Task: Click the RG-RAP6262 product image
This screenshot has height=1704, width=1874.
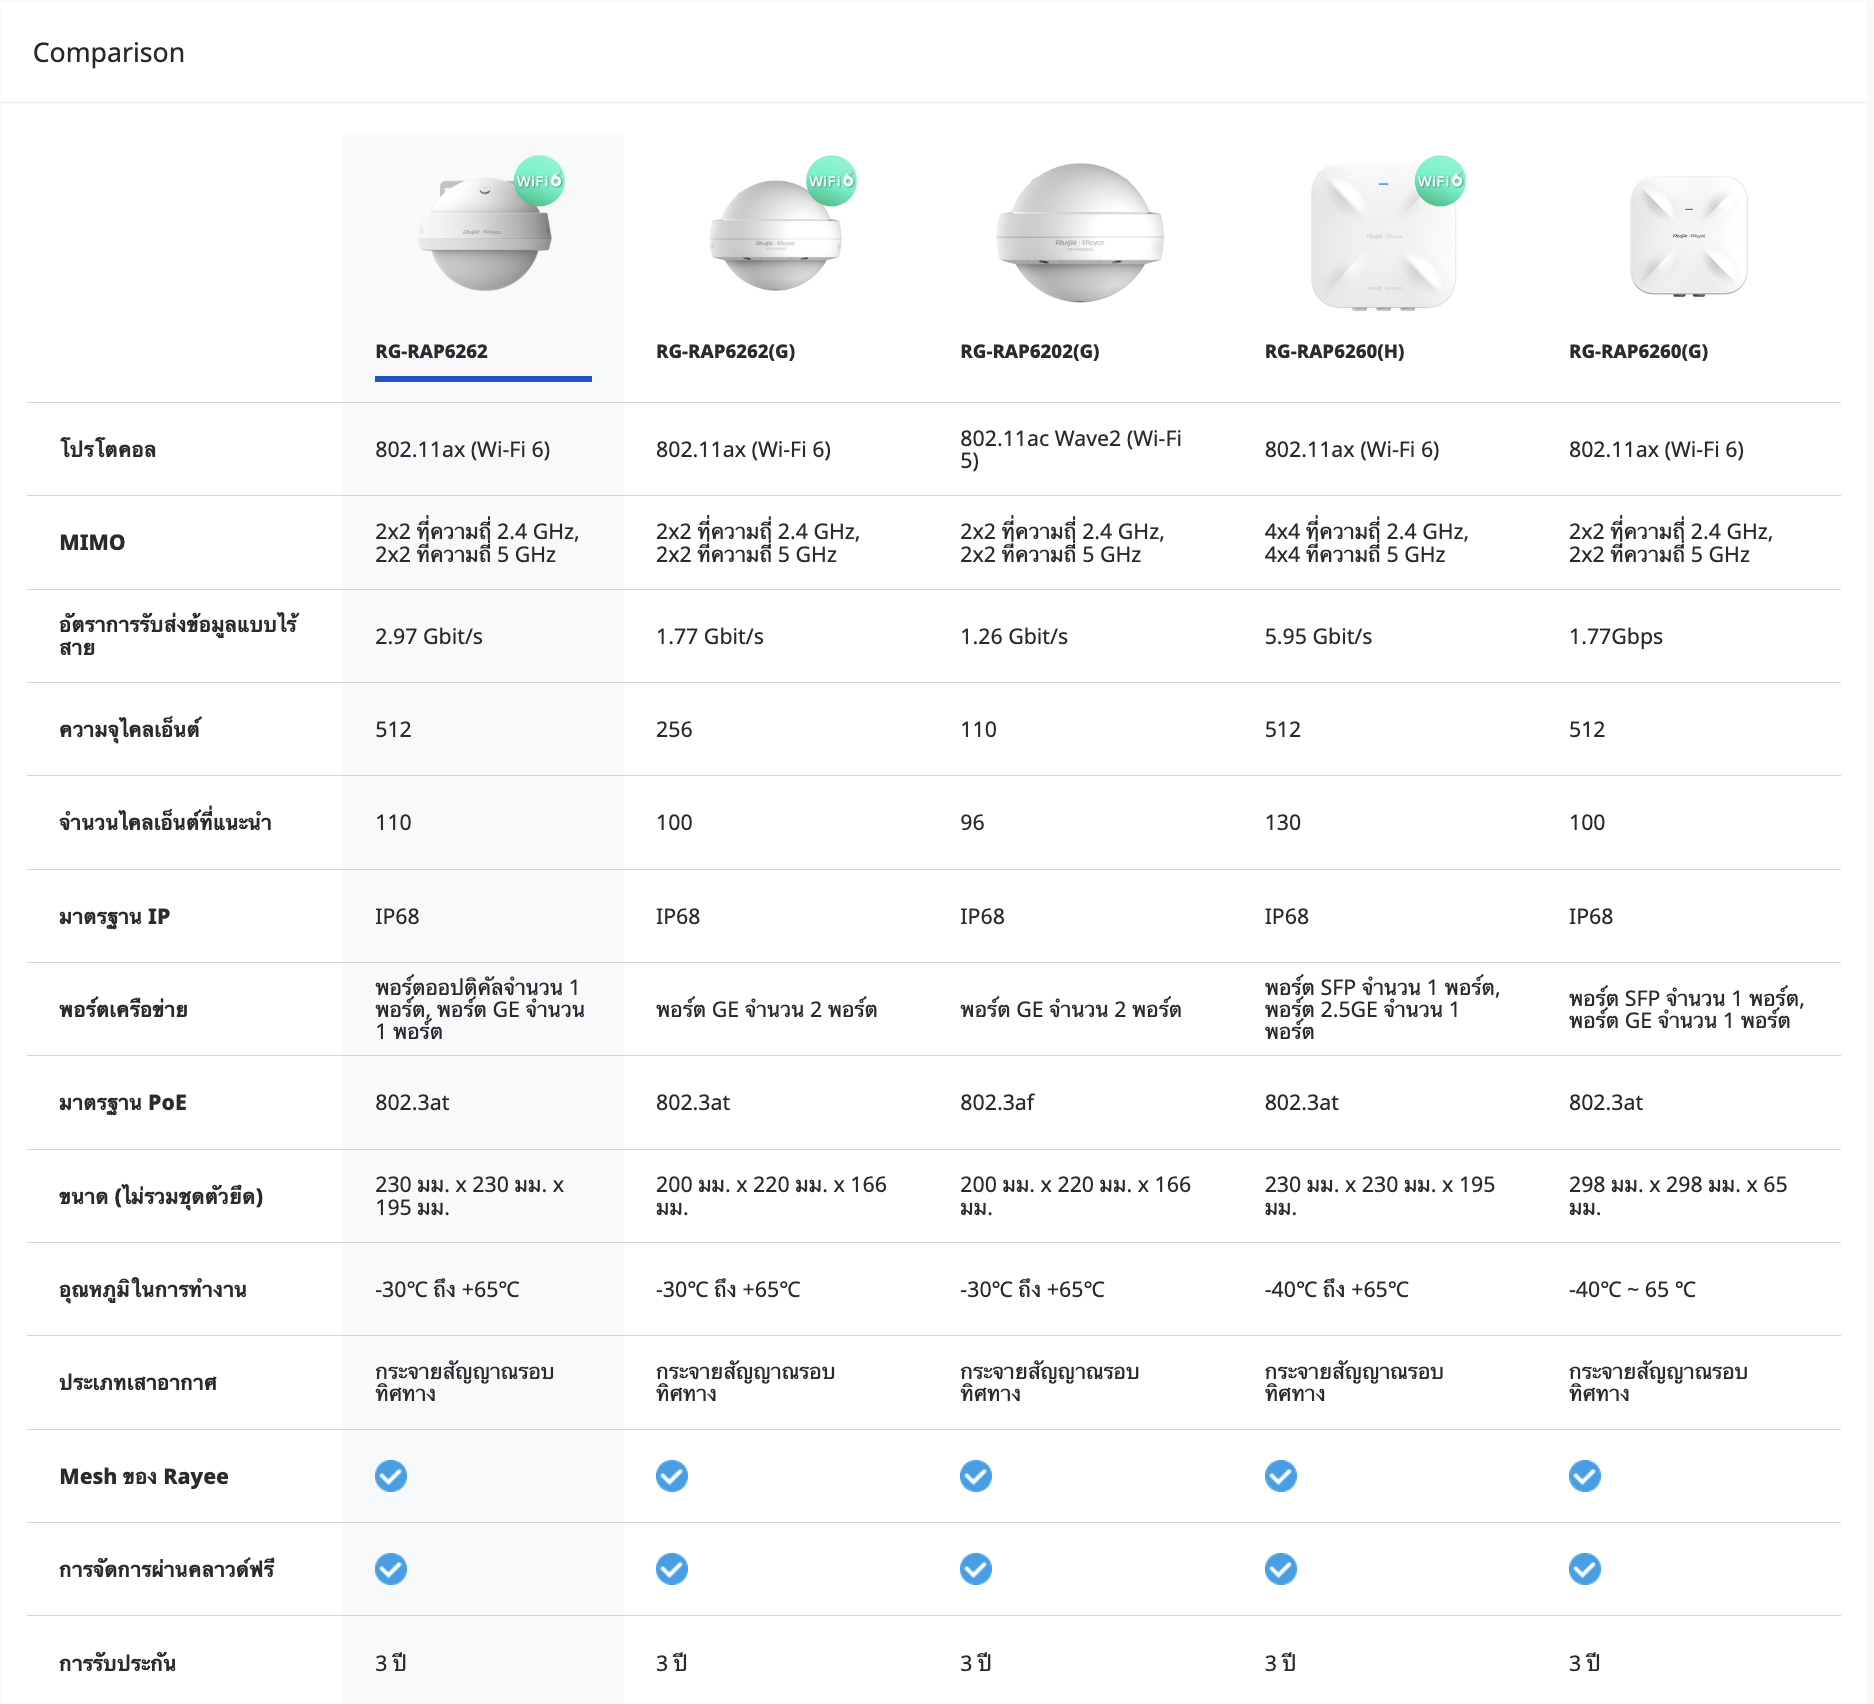Action: click(484, 236)
